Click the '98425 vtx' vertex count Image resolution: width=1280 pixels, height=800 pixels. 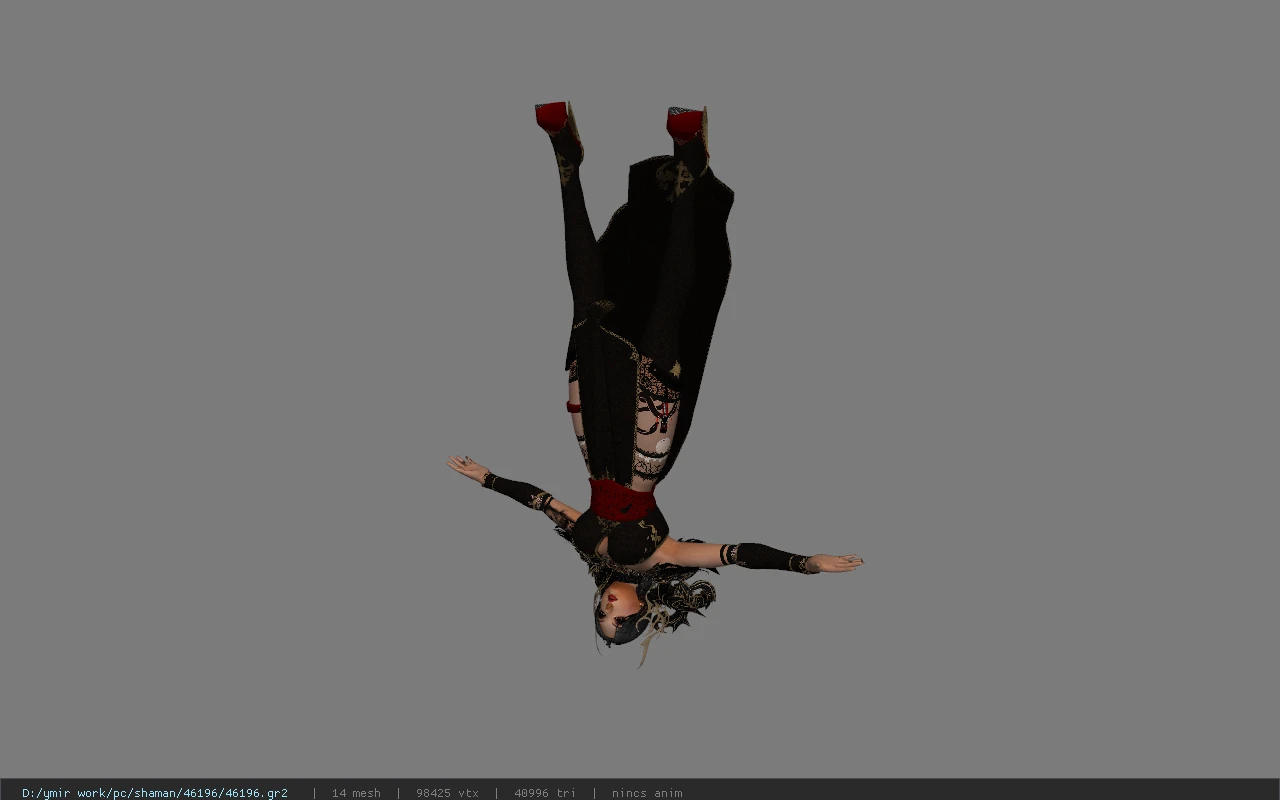(x=447, y=793)
